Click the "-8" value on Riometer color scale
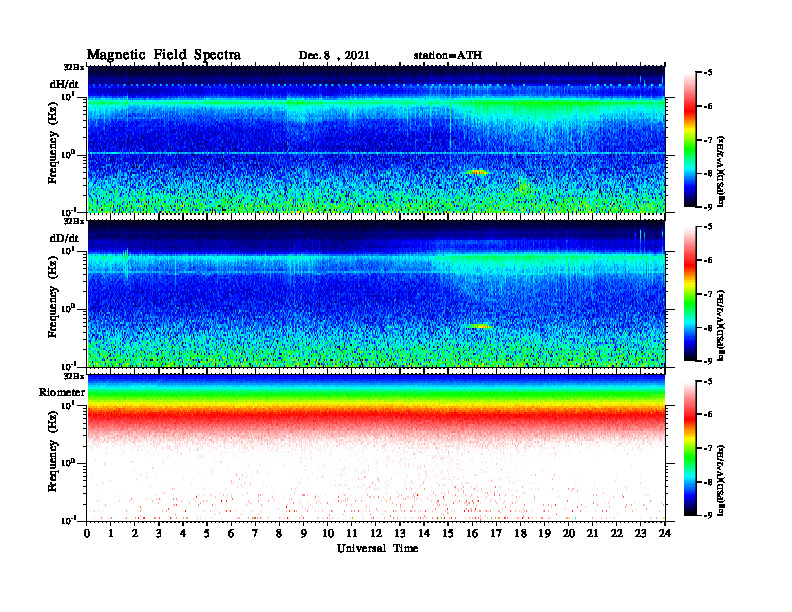 tap(708, 482)
